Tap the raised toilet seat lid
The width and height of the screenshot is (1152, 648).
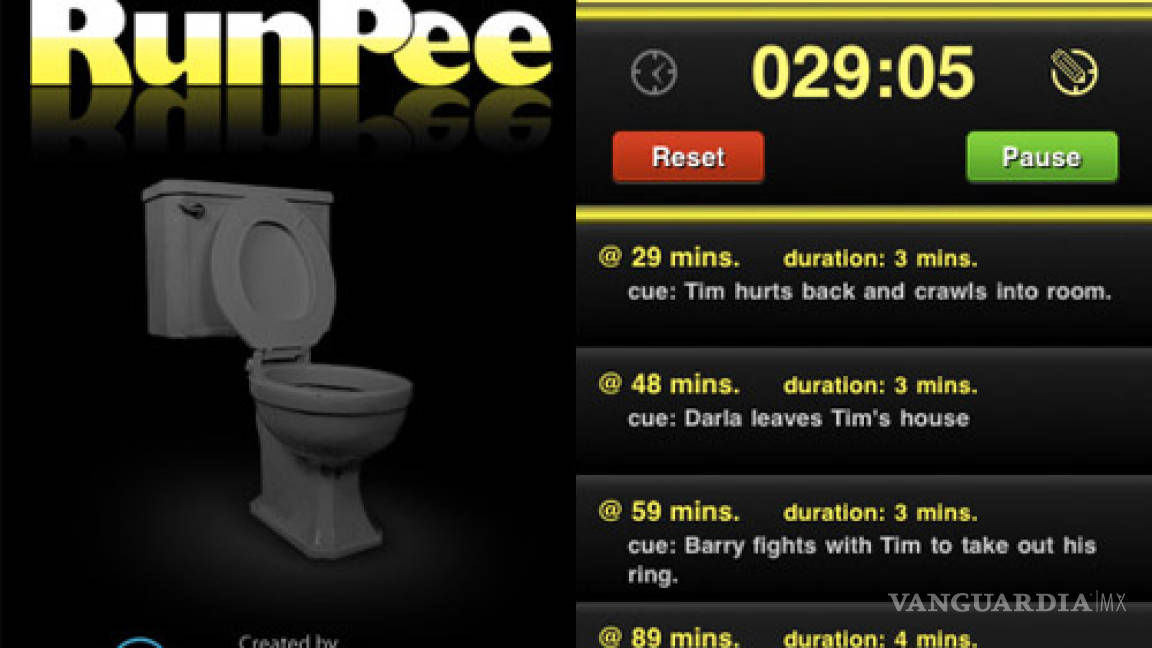click(273, 275)
